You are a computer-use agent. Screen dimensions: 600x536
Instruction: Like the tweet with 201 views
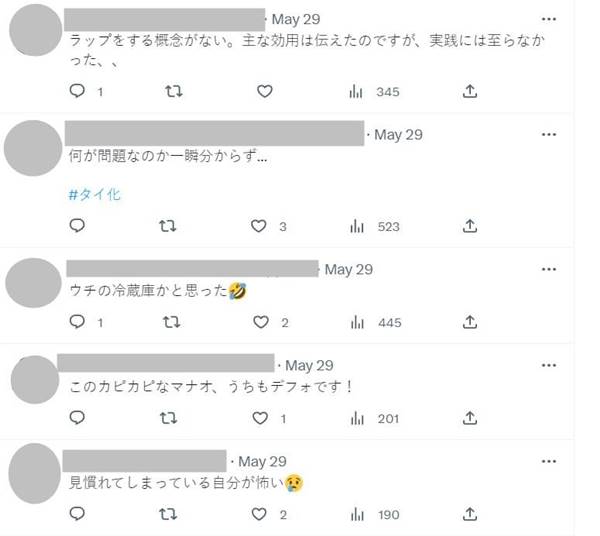[x=260, y=418]
